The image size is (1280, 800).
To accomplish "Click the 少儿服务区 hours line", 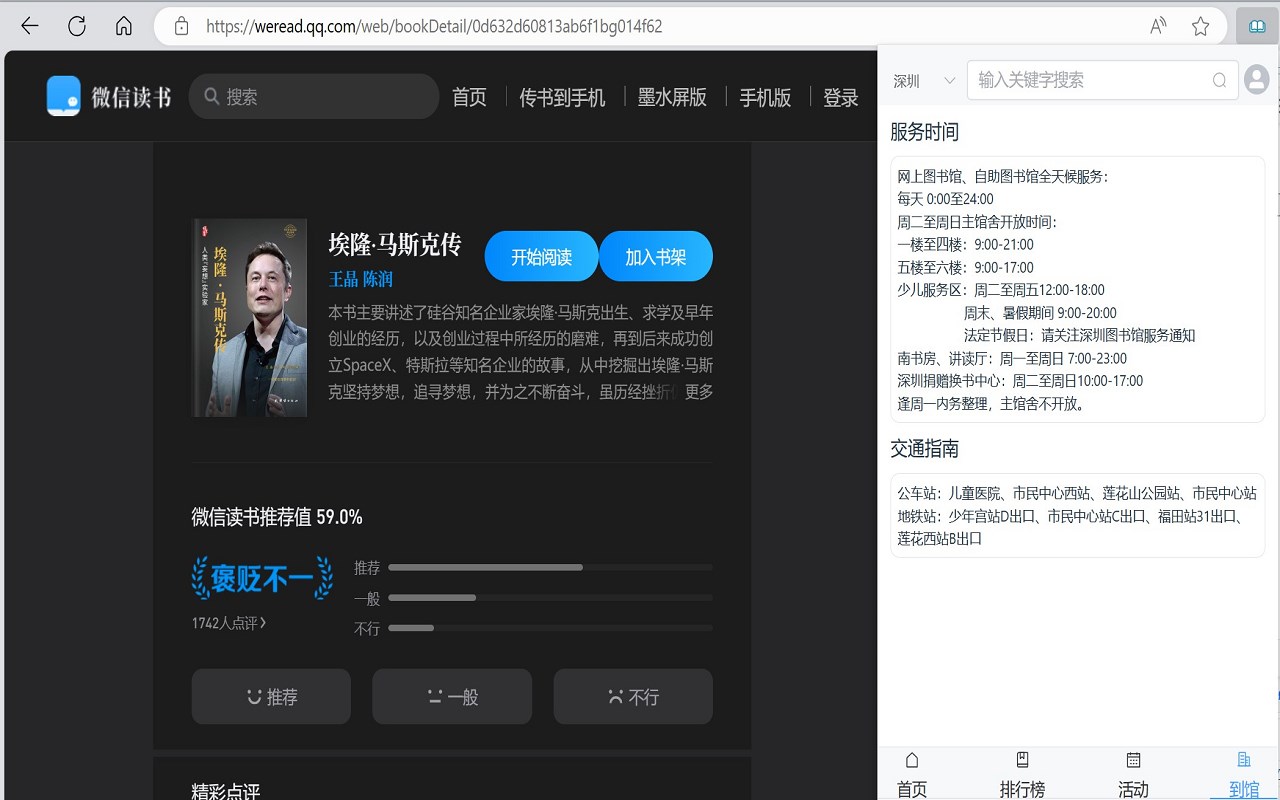I will pos(1001,290).
